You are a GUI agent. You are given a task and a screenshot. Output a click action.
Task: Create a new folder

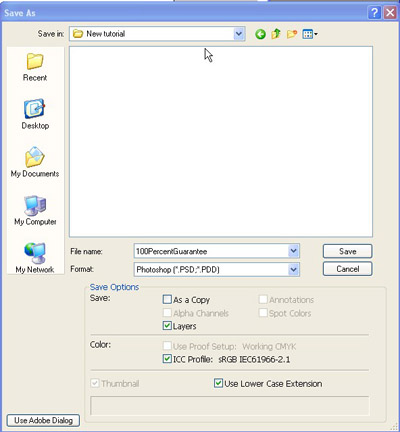[x=292, y=34]
